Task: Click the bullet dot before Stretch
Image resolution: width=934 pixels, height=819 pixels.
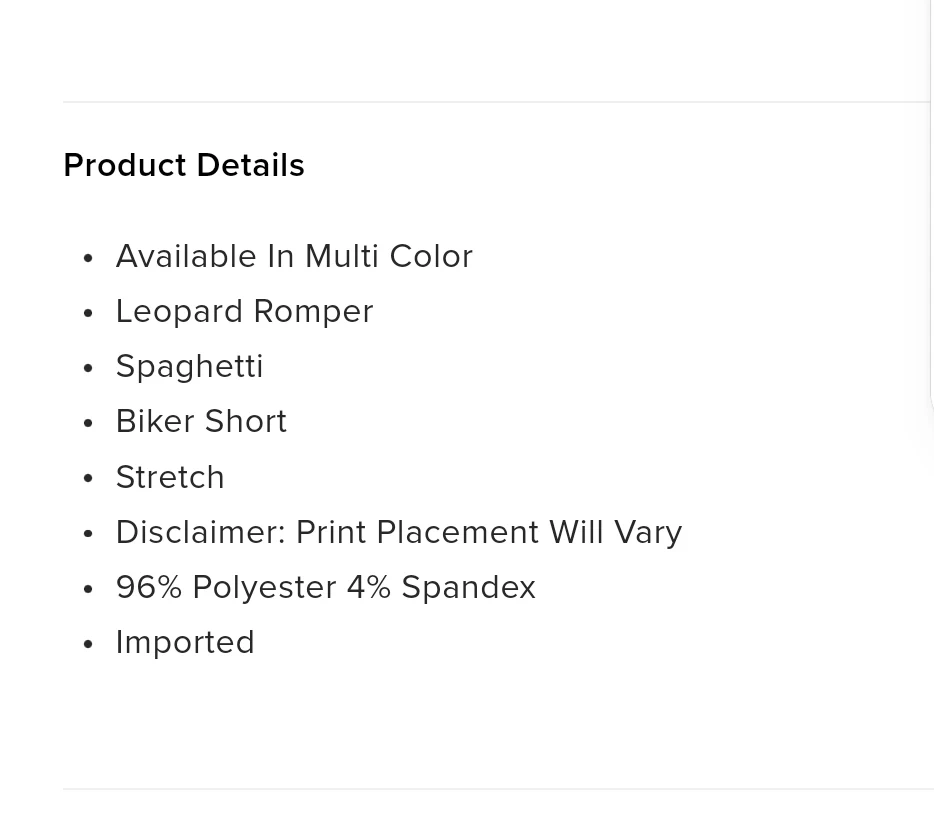Action: [x=89, y=478]
